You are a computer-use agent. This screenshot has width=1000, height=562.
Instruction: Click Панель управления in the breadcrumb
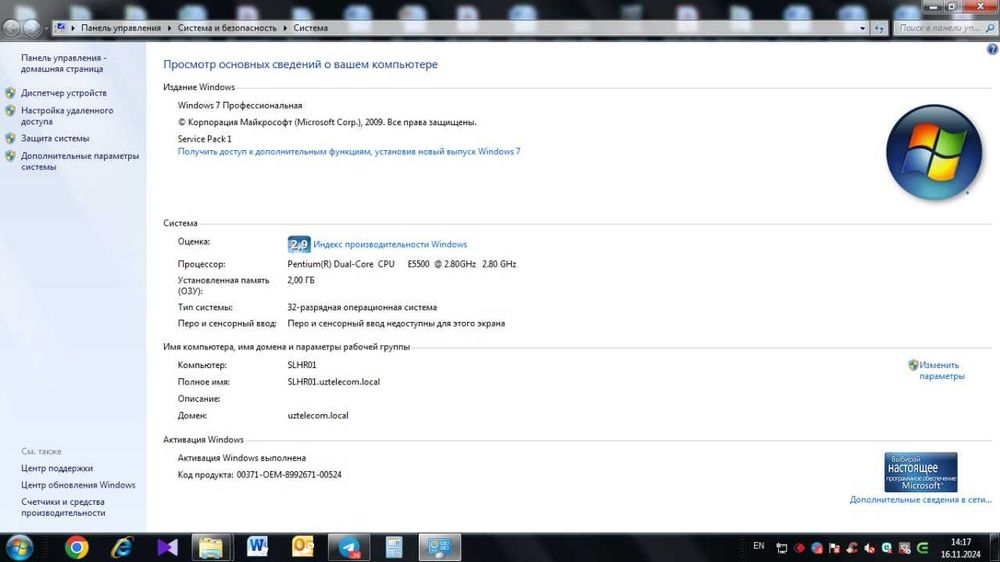point(121,28)
